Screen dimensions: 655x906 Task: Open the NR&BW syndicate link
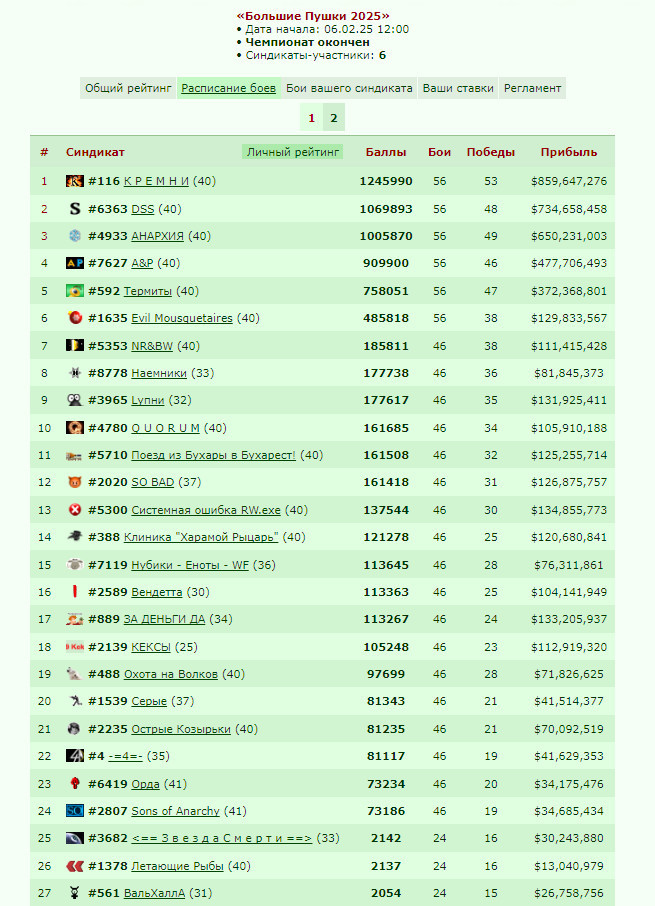(x=152, y=346)
